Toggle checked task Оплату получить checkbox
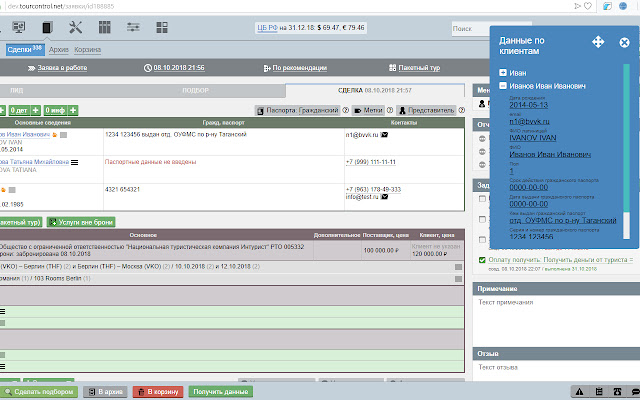Viewport: 640px width, 400px height. click(482, 260)
